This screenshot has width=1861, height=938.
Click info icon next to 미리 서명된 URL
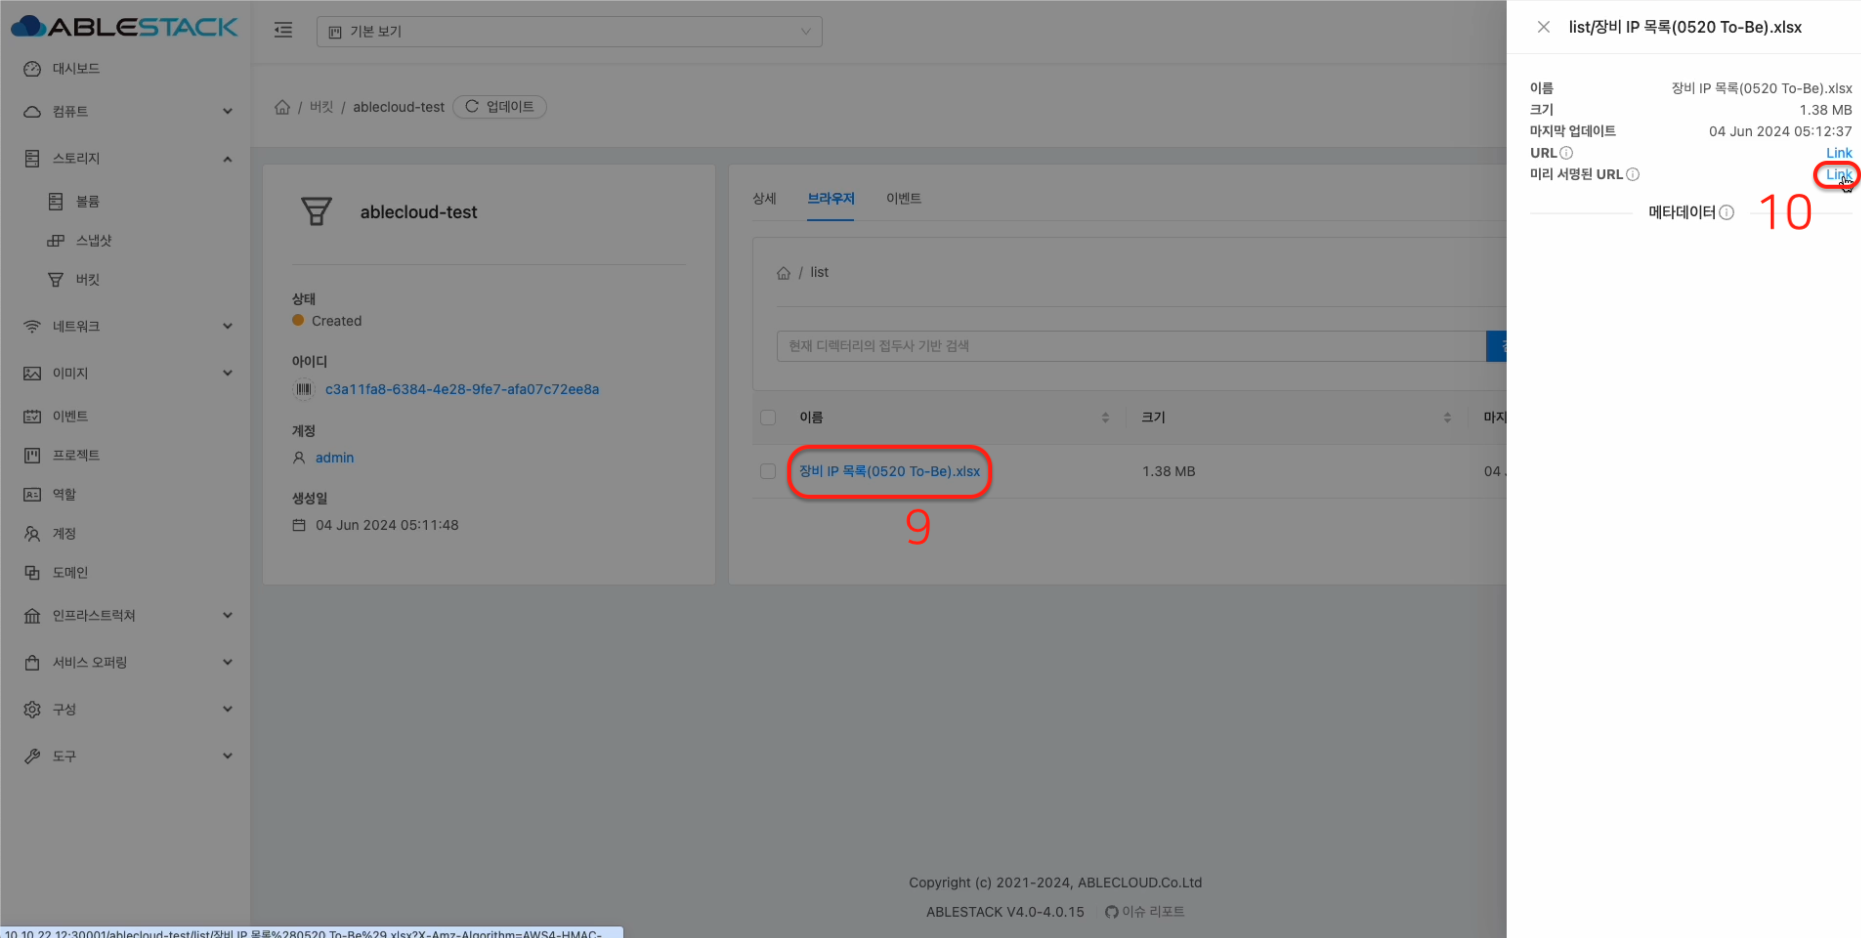point(1633,175)
